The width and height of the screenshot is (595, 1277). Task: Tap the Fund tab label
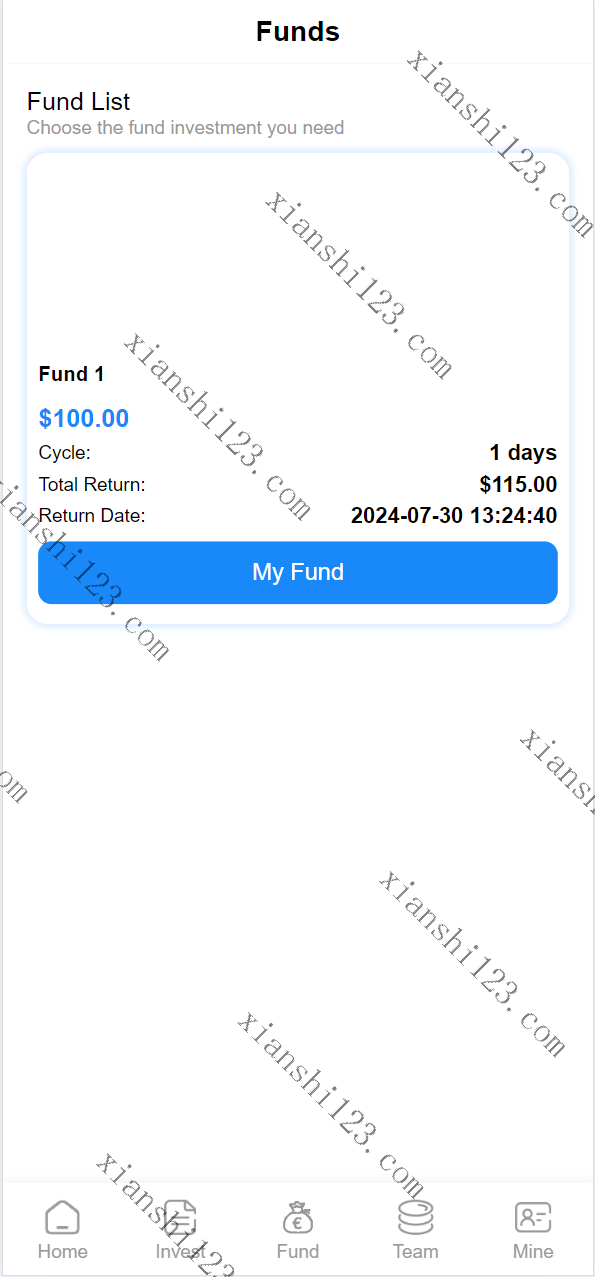298,1251
